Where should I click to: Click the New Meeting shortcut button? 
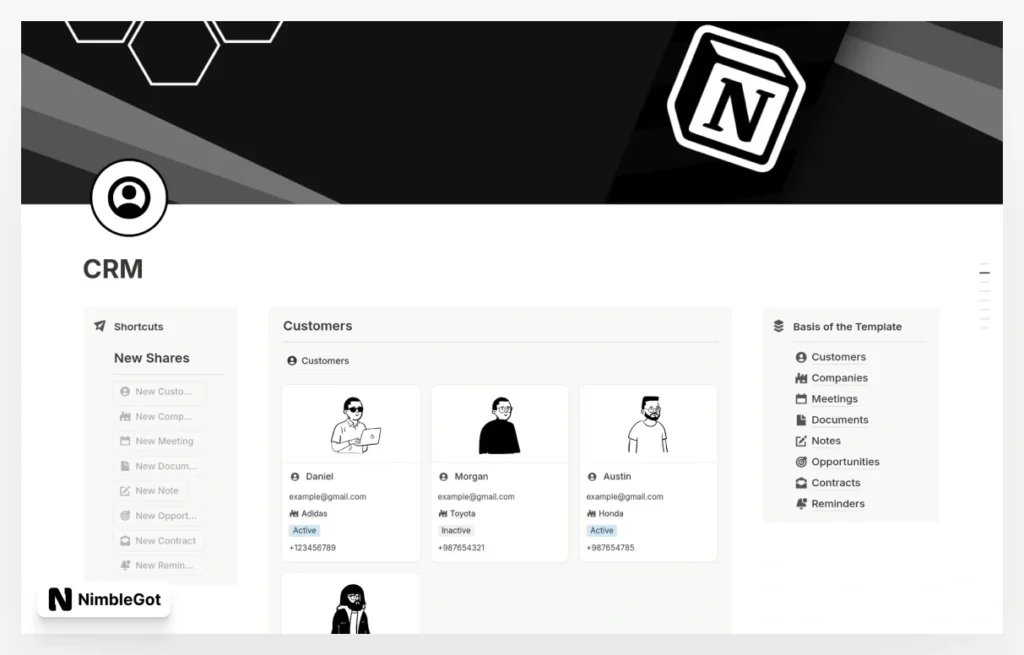(x=159, y=441)
